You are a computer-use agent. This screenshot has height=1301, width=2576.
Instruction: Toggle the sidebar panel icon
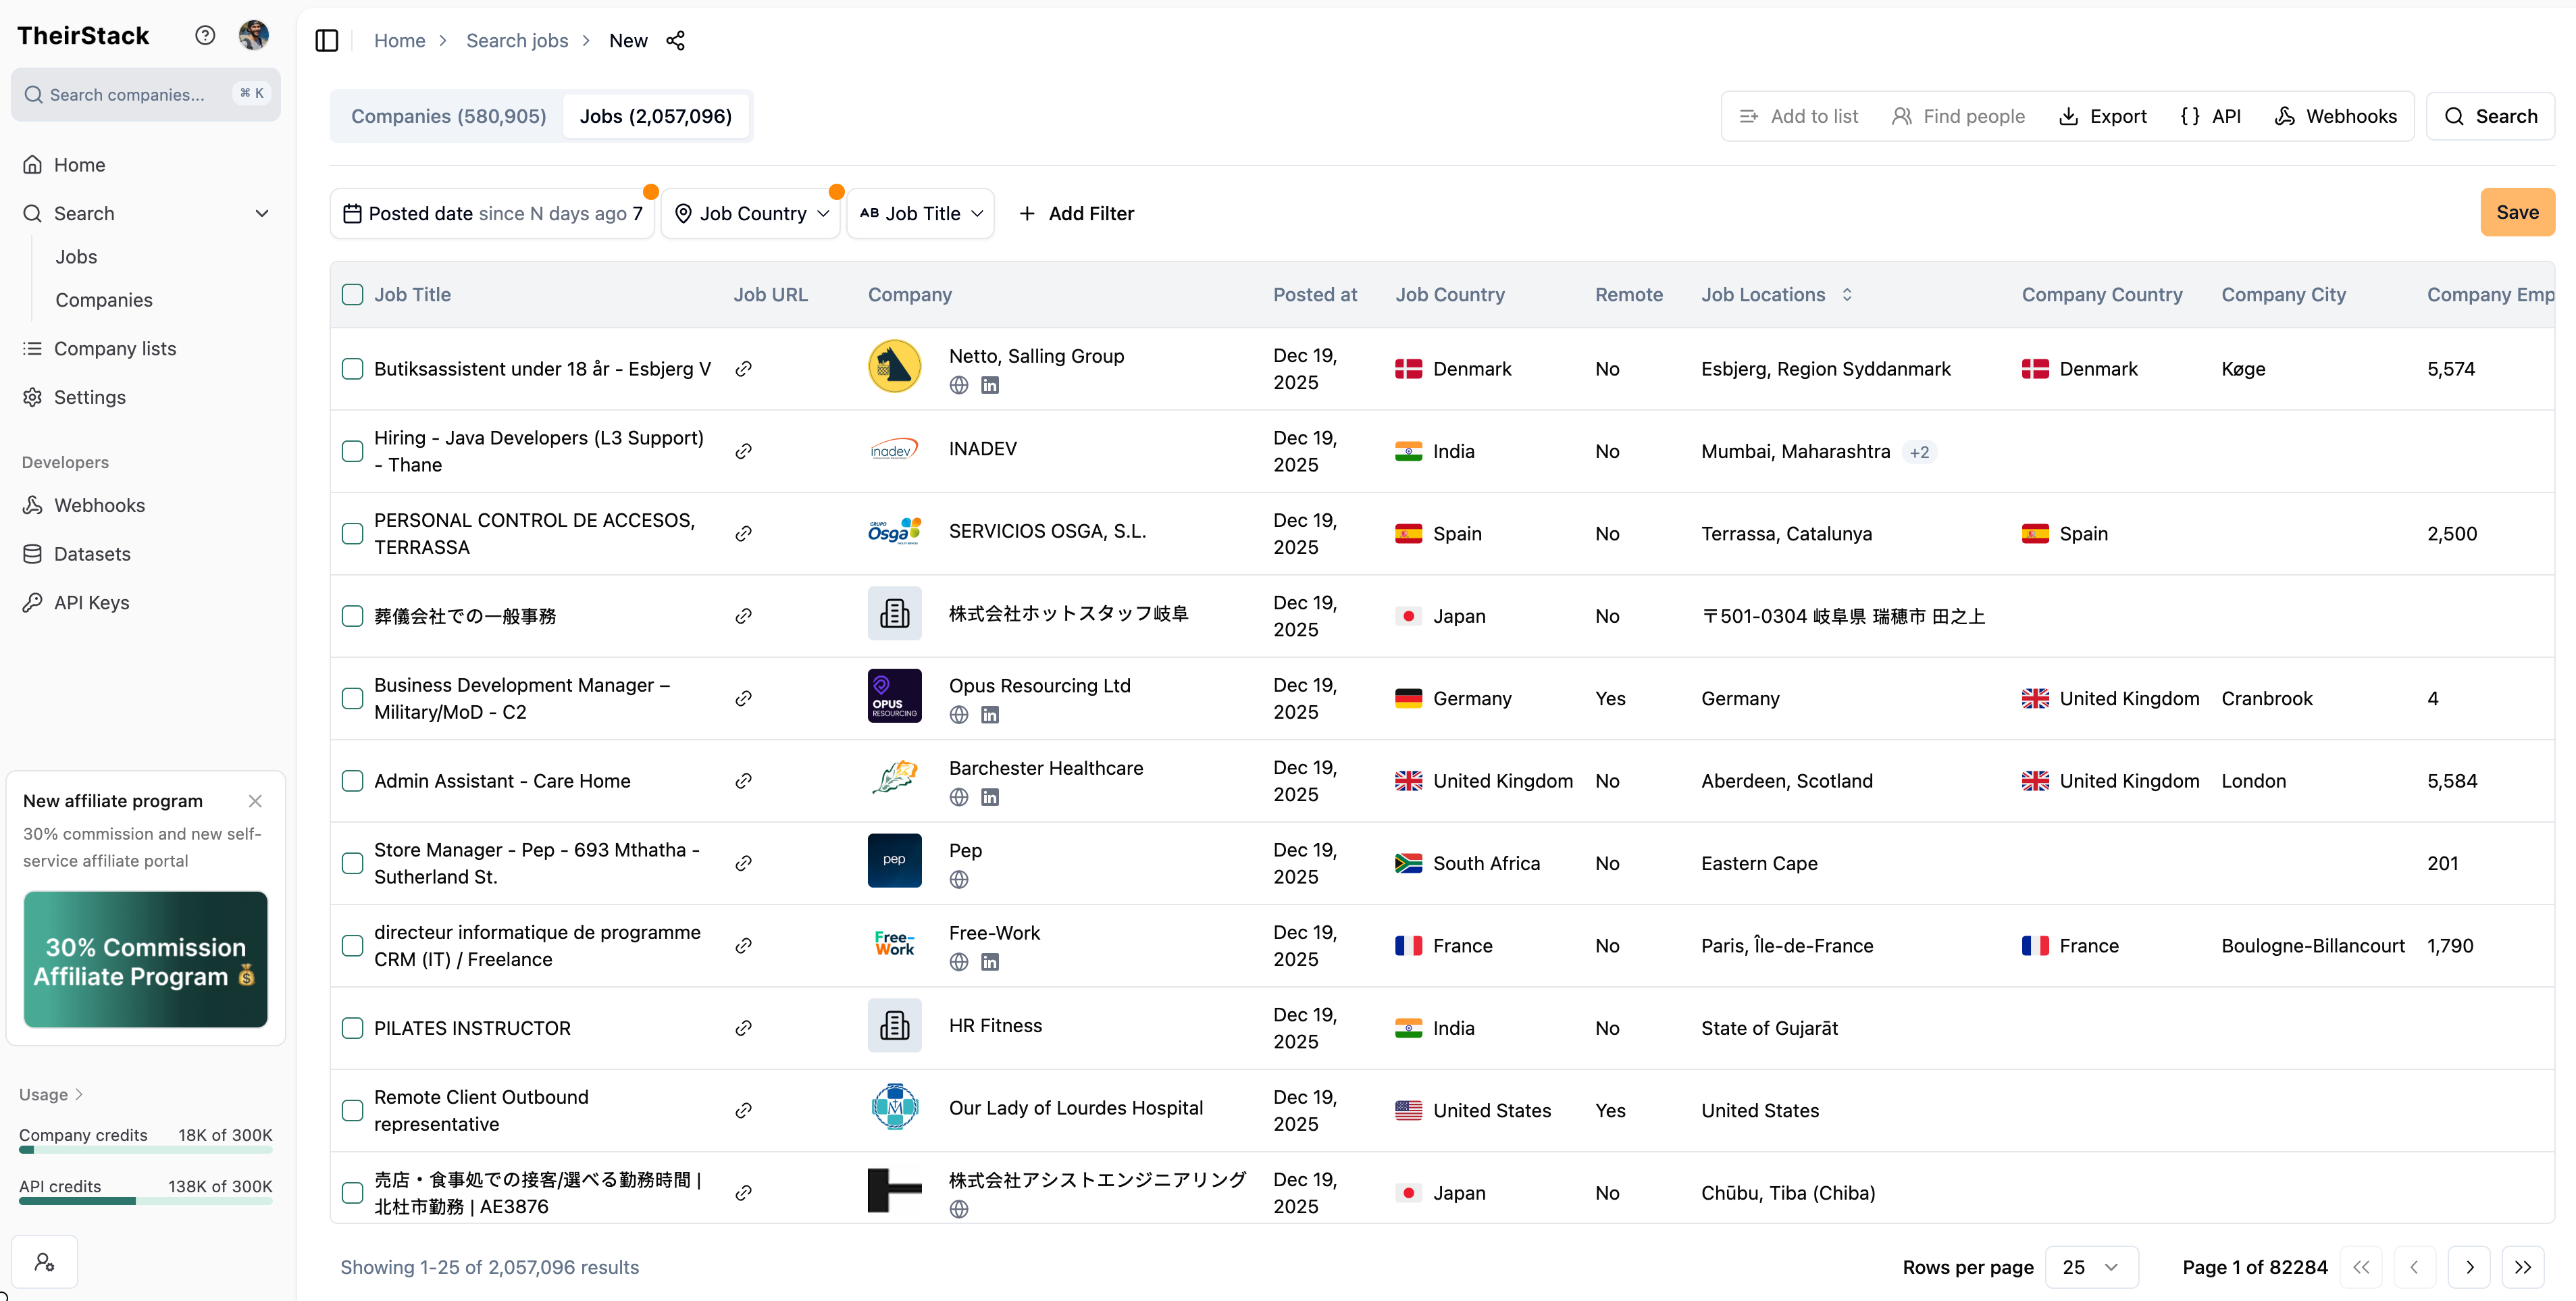tap(327, 41)
